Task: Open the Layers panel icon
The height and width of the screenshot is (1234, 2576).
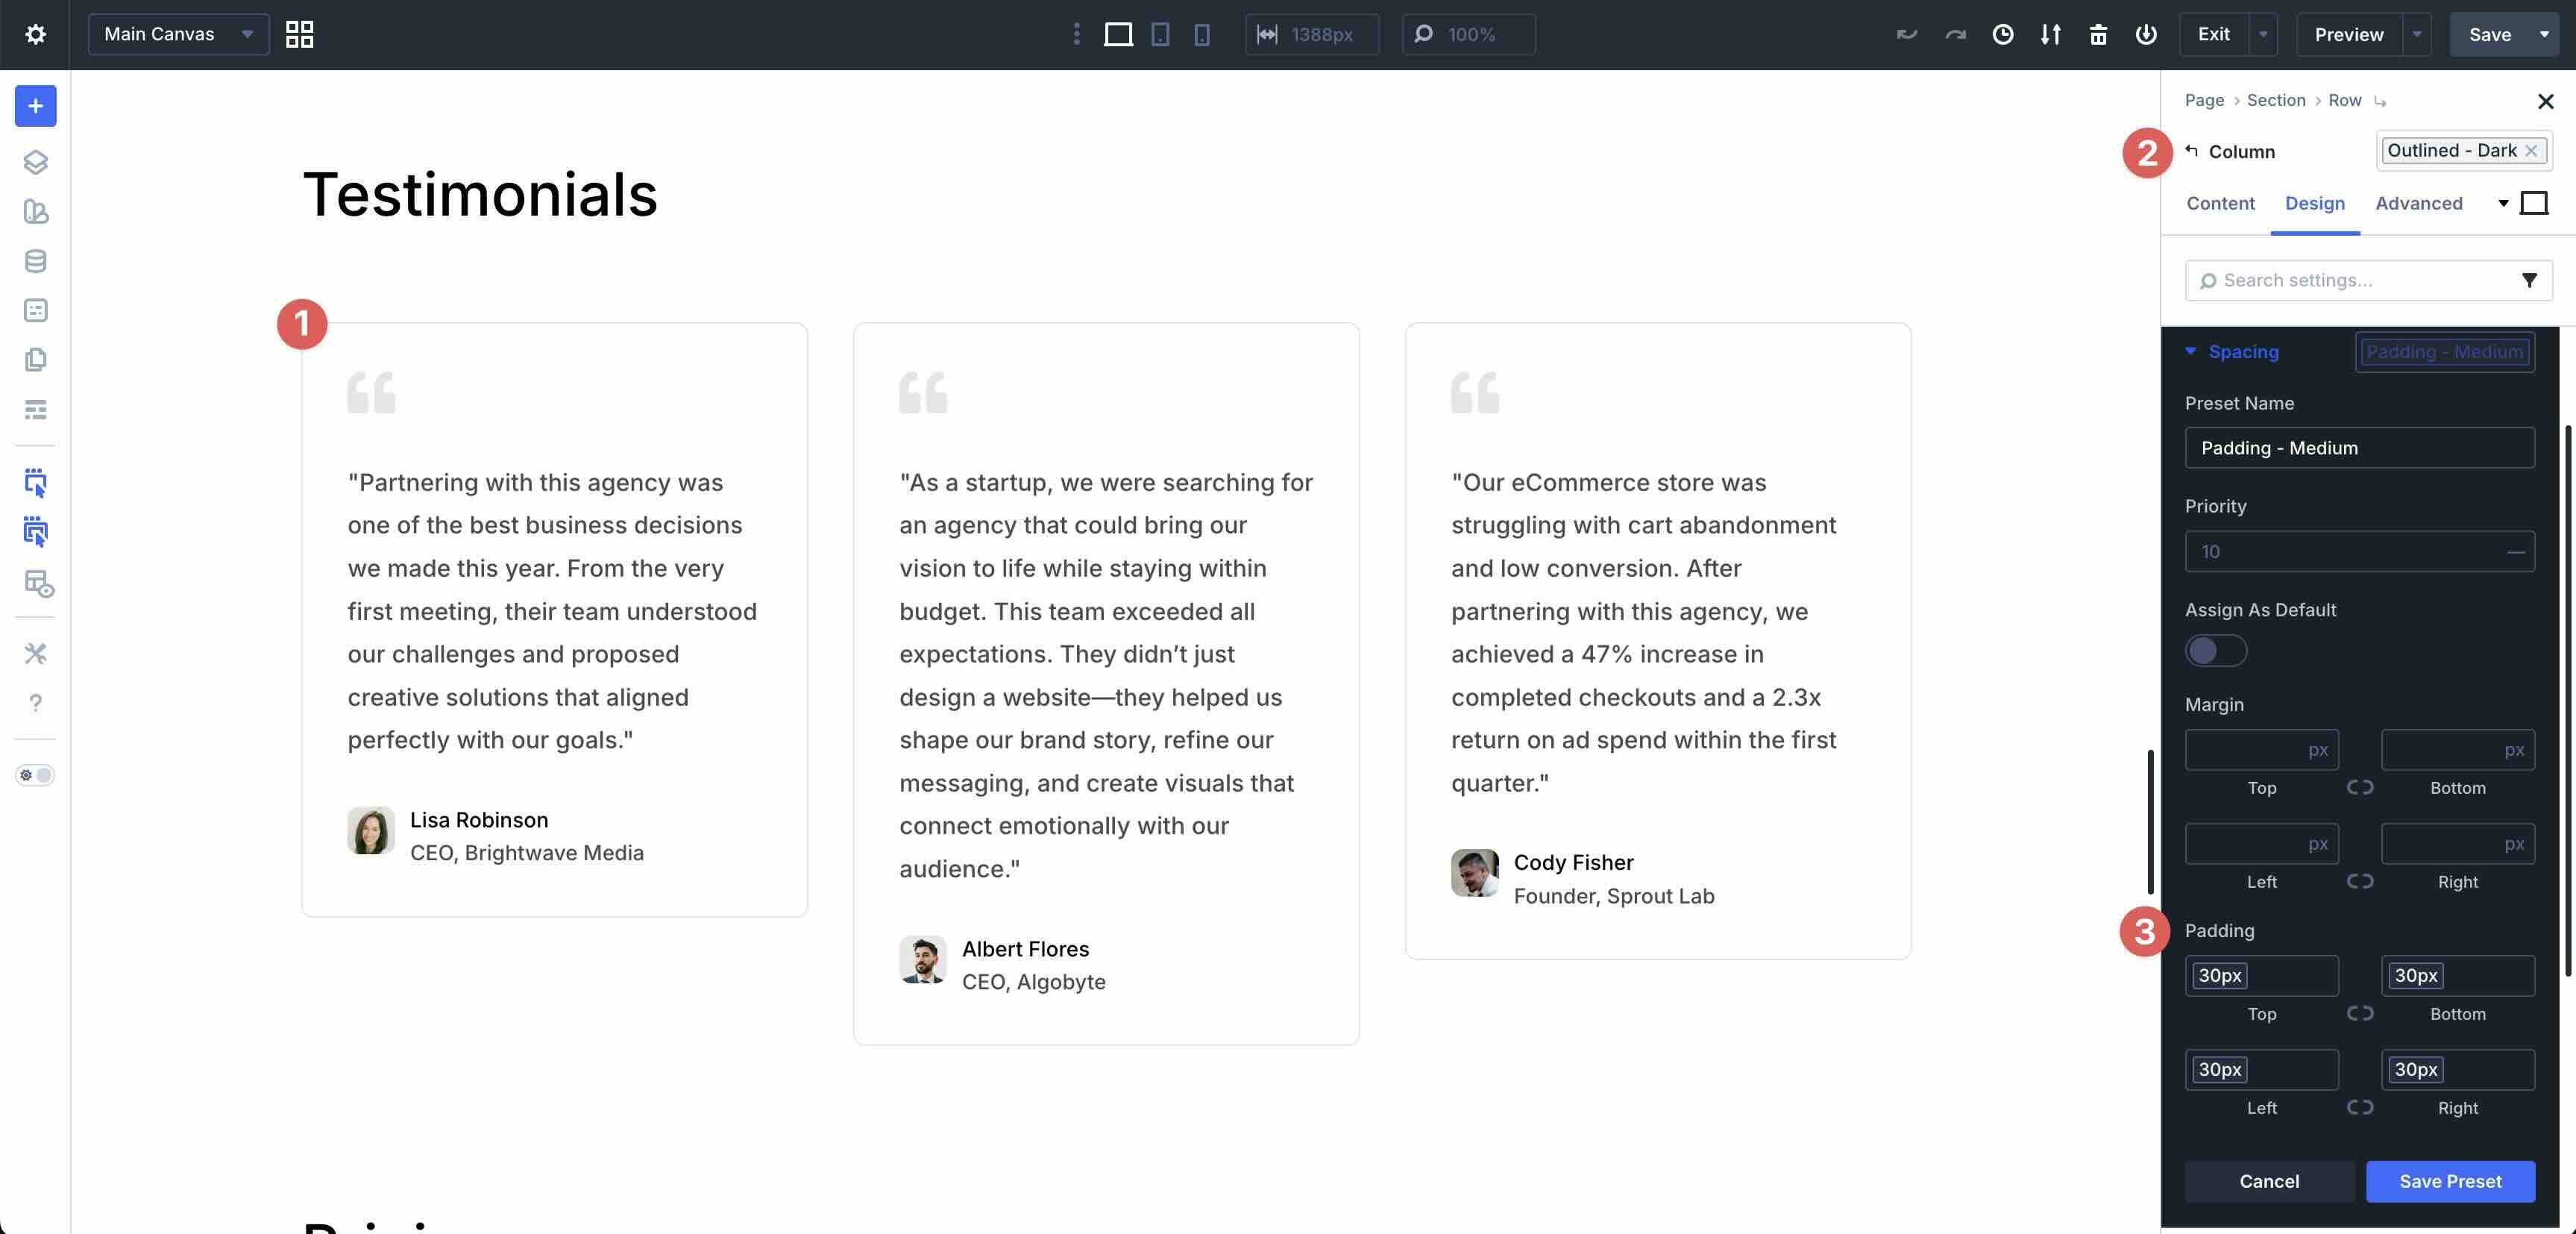Action: tap(35, 162)
